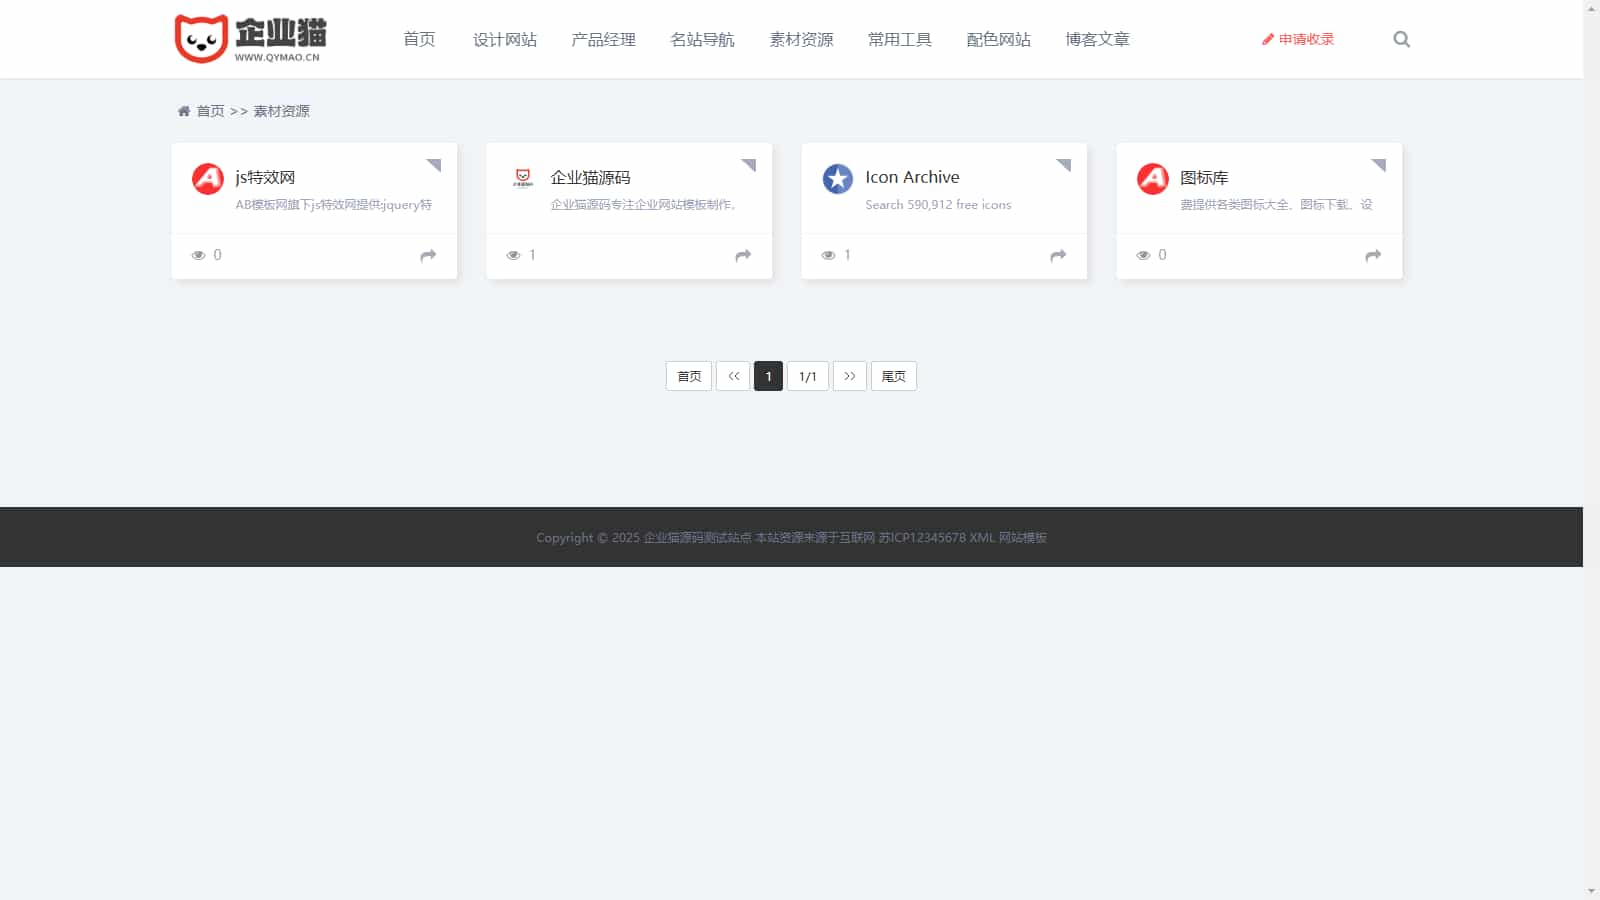This screenshot has width=1600, height=900.
Task: Open the 博客文章 navigation menu
Action: click(x=1096, y=39)
